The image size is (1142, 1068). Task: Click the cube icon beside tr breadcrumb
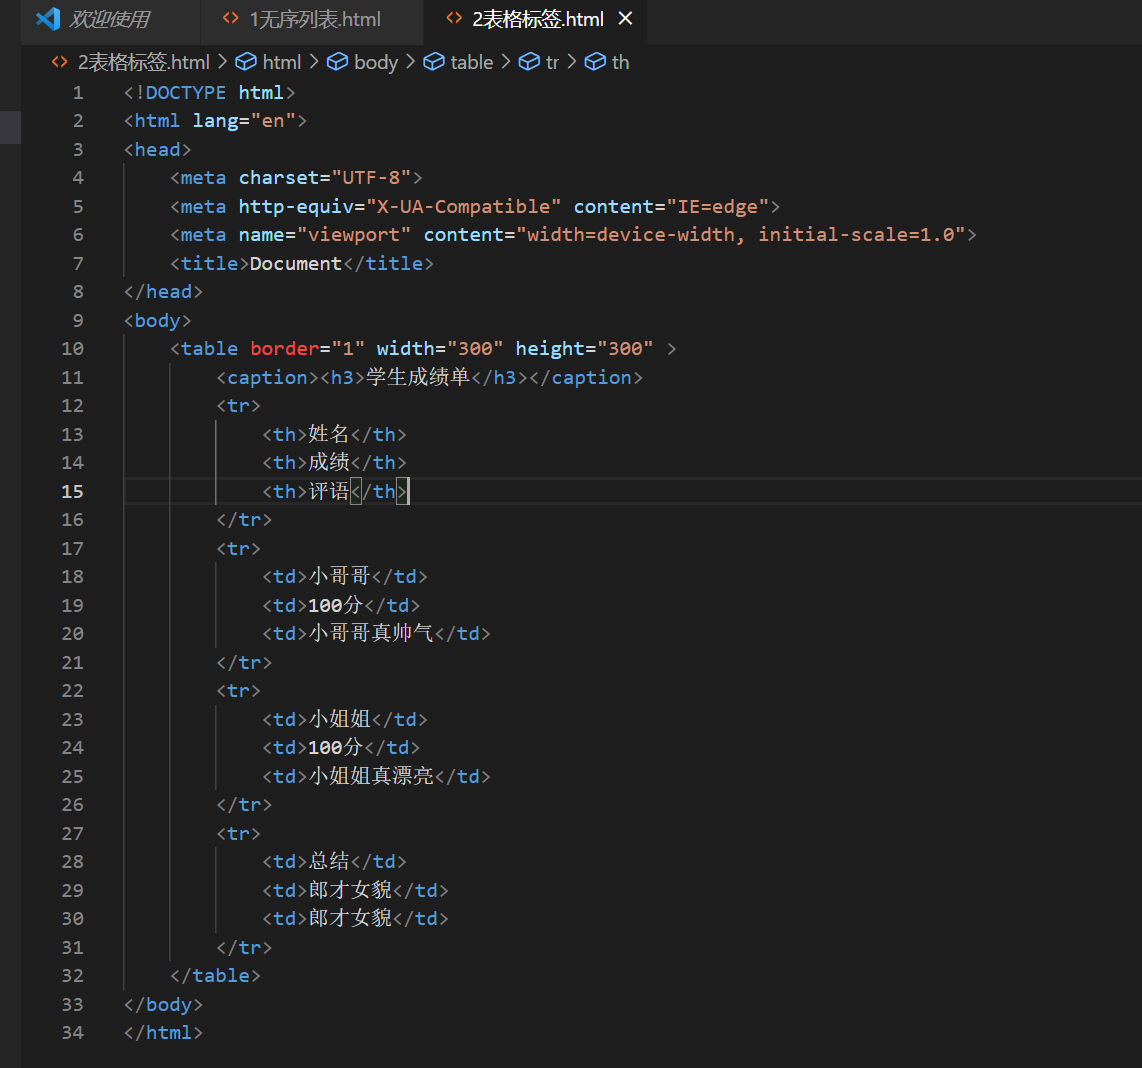(x=529, y=62)
